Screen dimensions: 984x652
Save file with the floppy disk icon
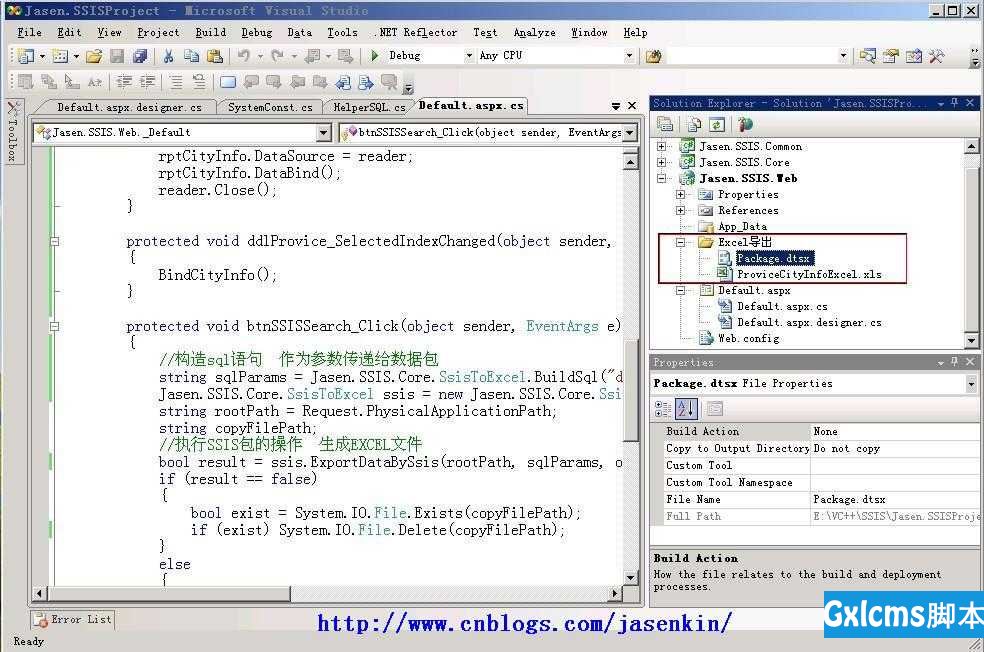(117, 56)
